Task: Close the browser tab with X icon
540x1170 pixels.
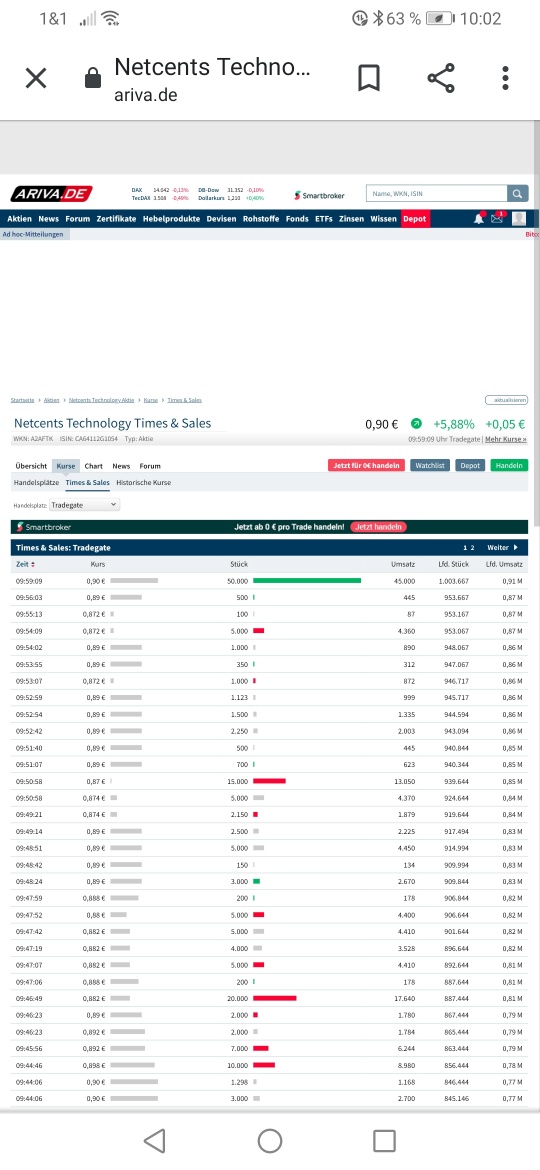Action: pos(36,78)
